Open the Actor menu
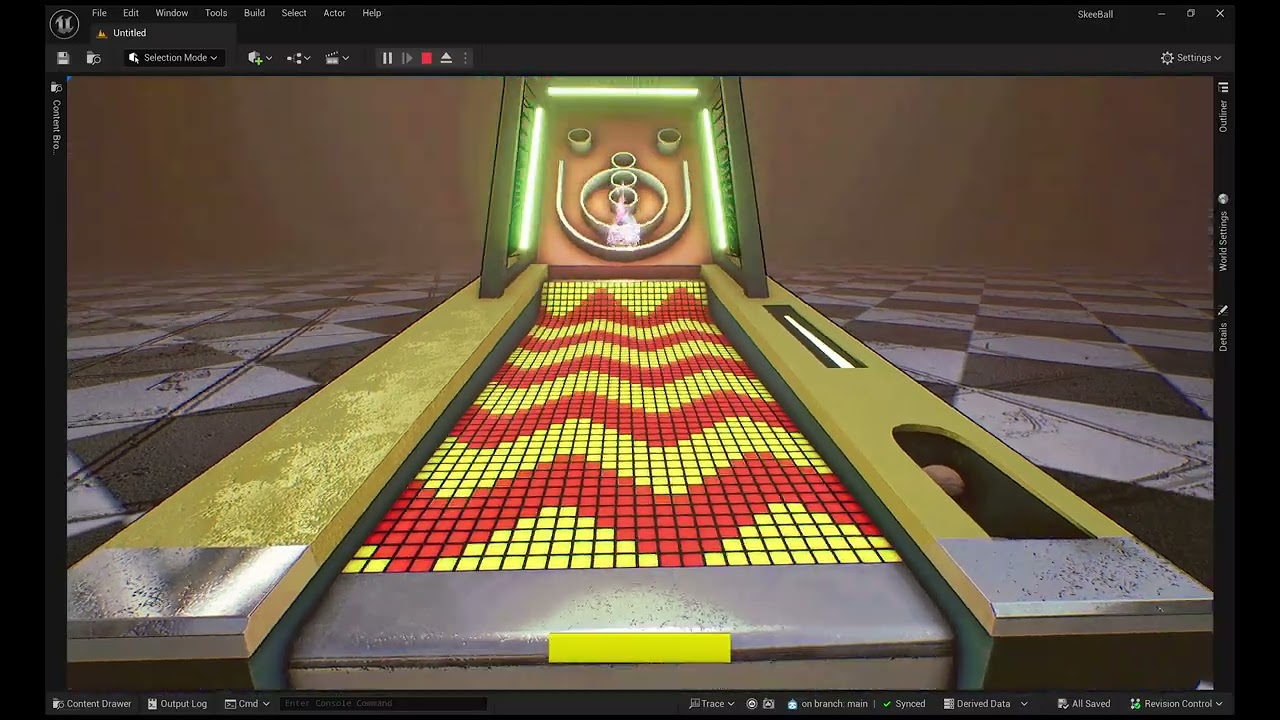The width and height of the screenshot is (1280, 720). (x=334, y=13)
